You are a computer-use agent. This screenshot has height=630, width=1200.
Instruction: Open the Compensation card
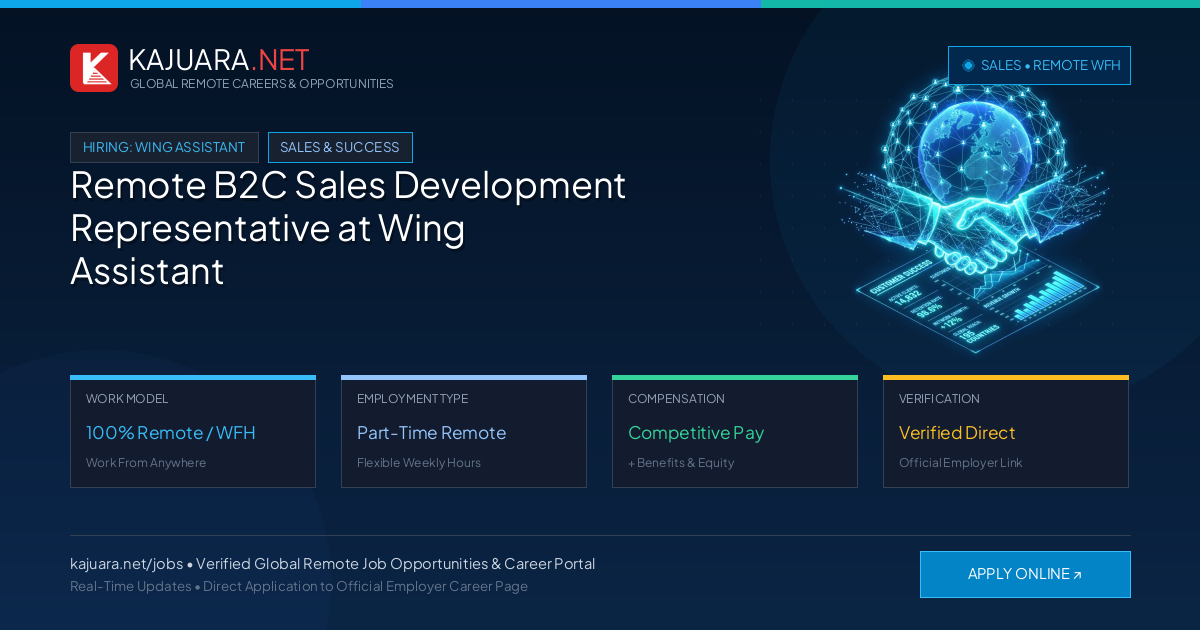[735, 432]
